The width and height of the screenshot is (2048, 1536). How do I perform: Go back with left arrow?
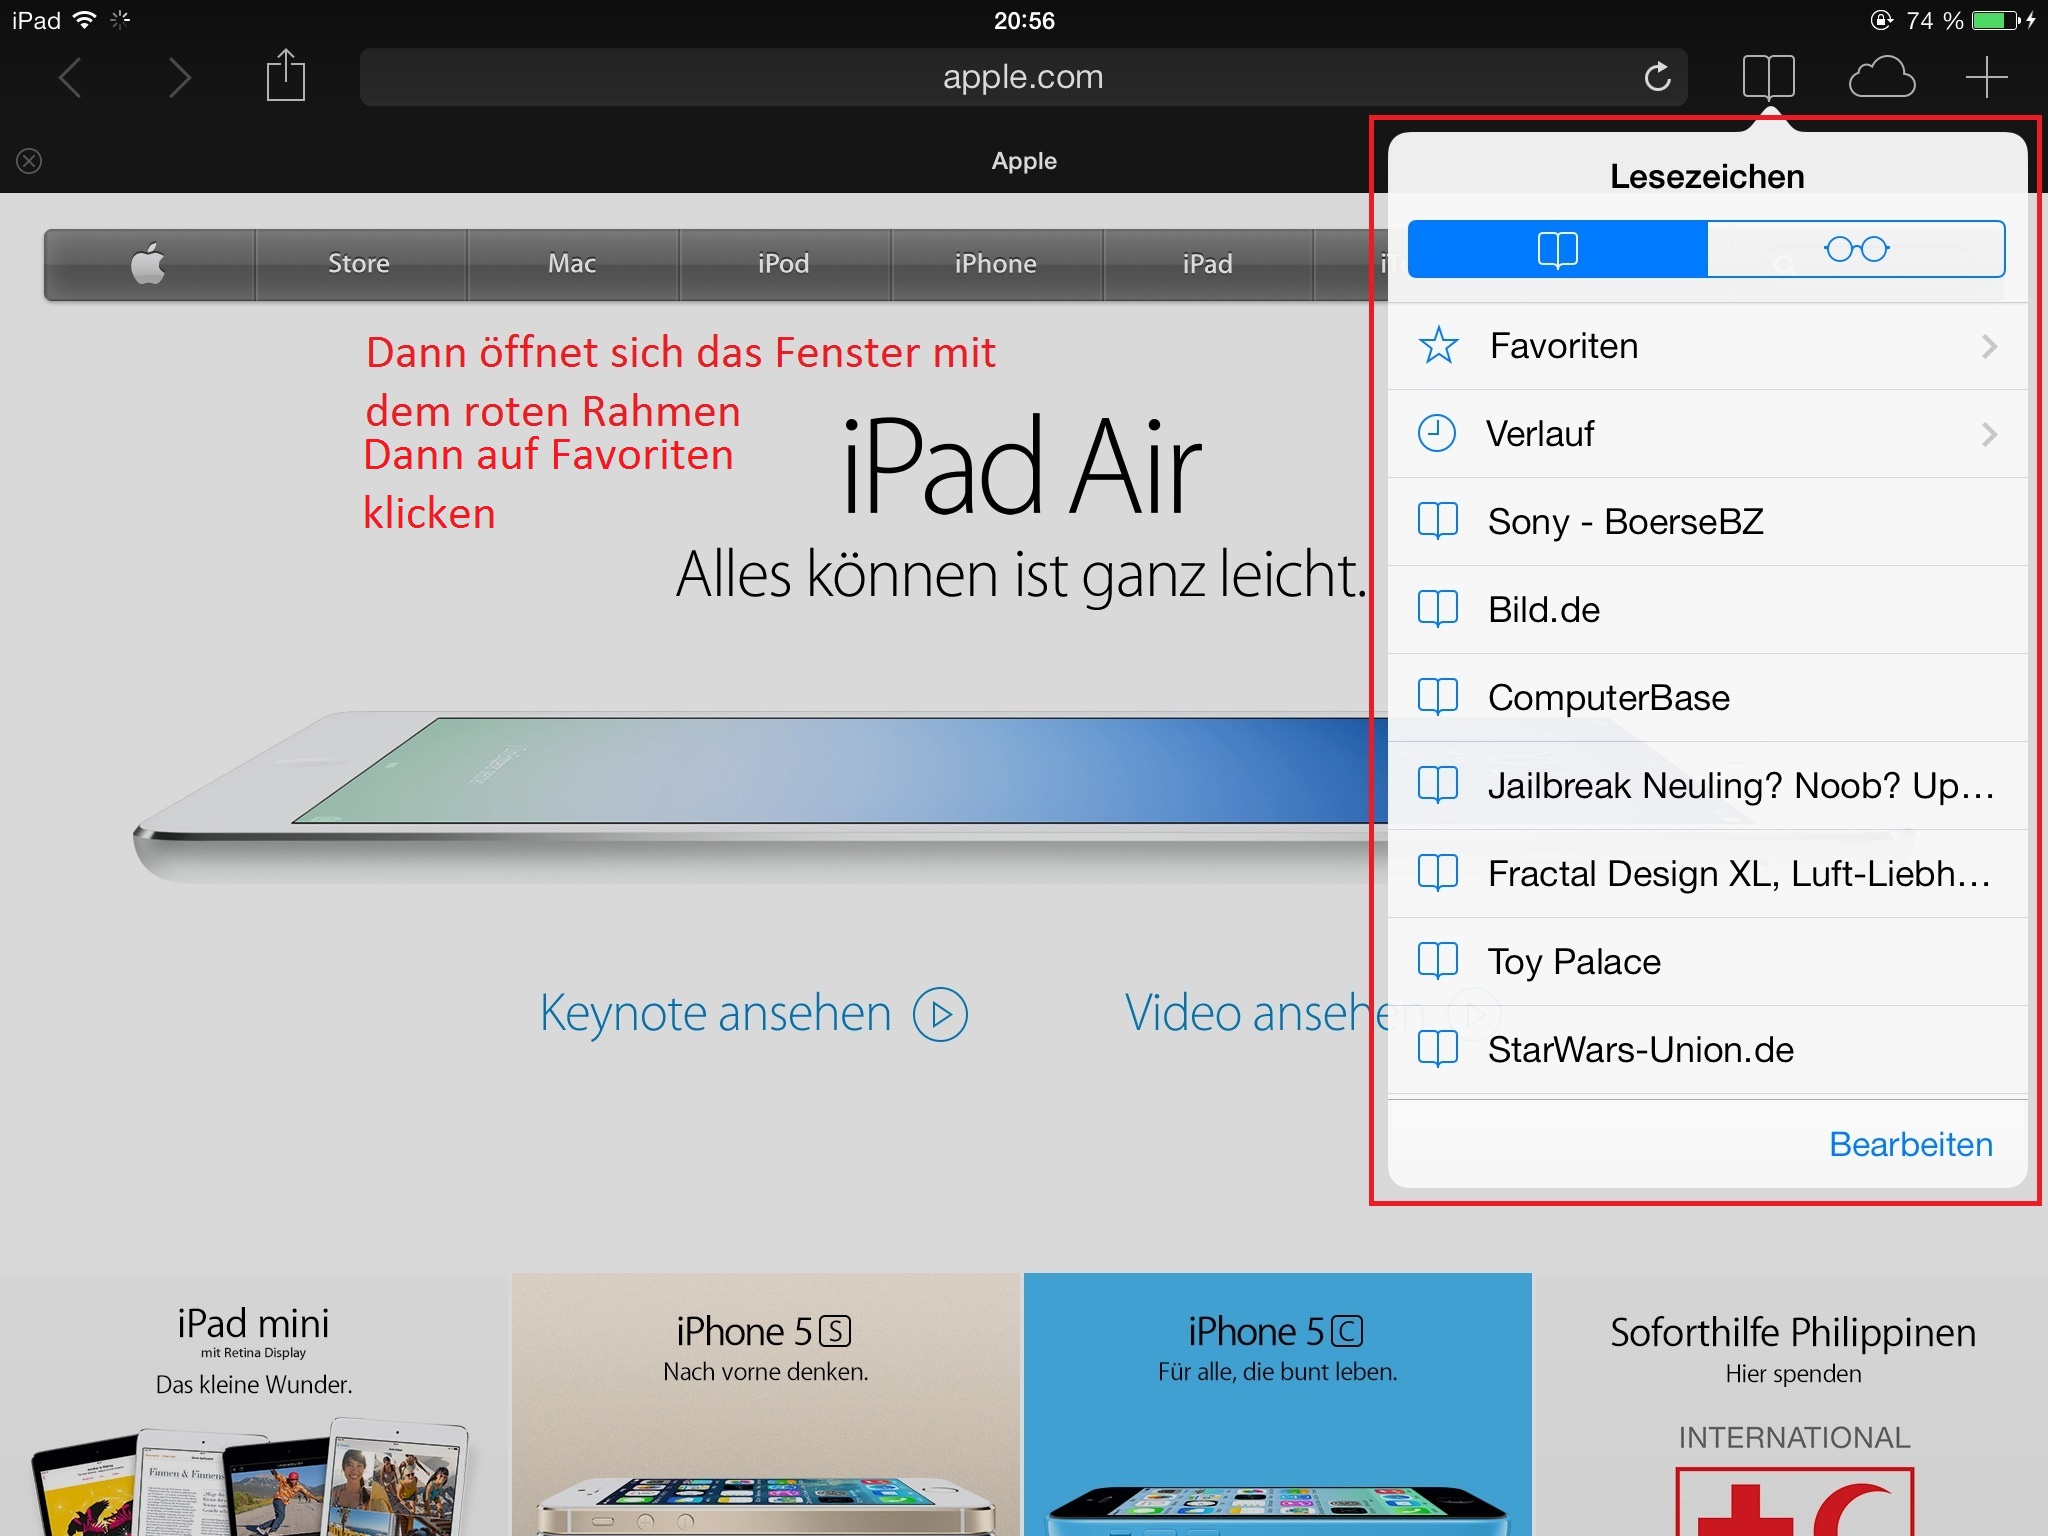pos(70,77)
